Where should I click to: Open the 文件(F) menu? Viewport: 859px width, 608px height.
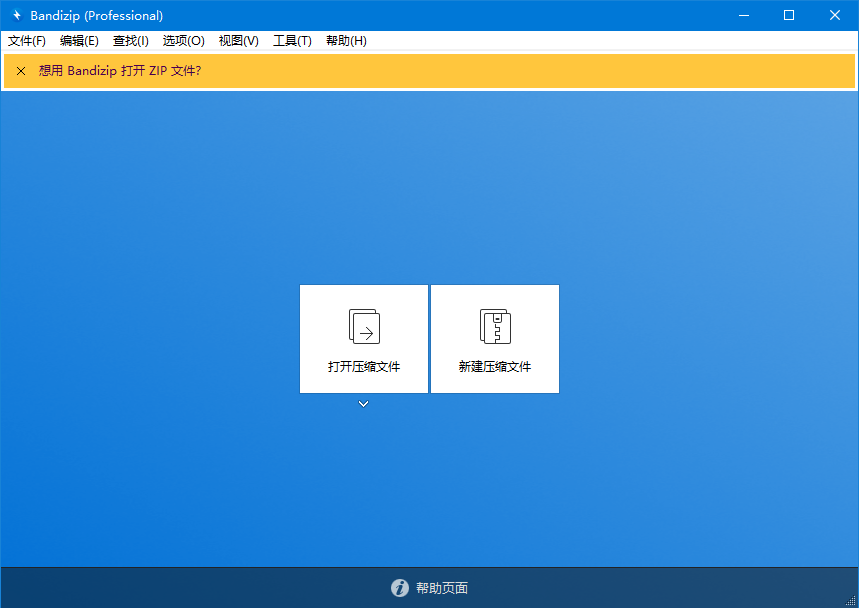(26, 41)
